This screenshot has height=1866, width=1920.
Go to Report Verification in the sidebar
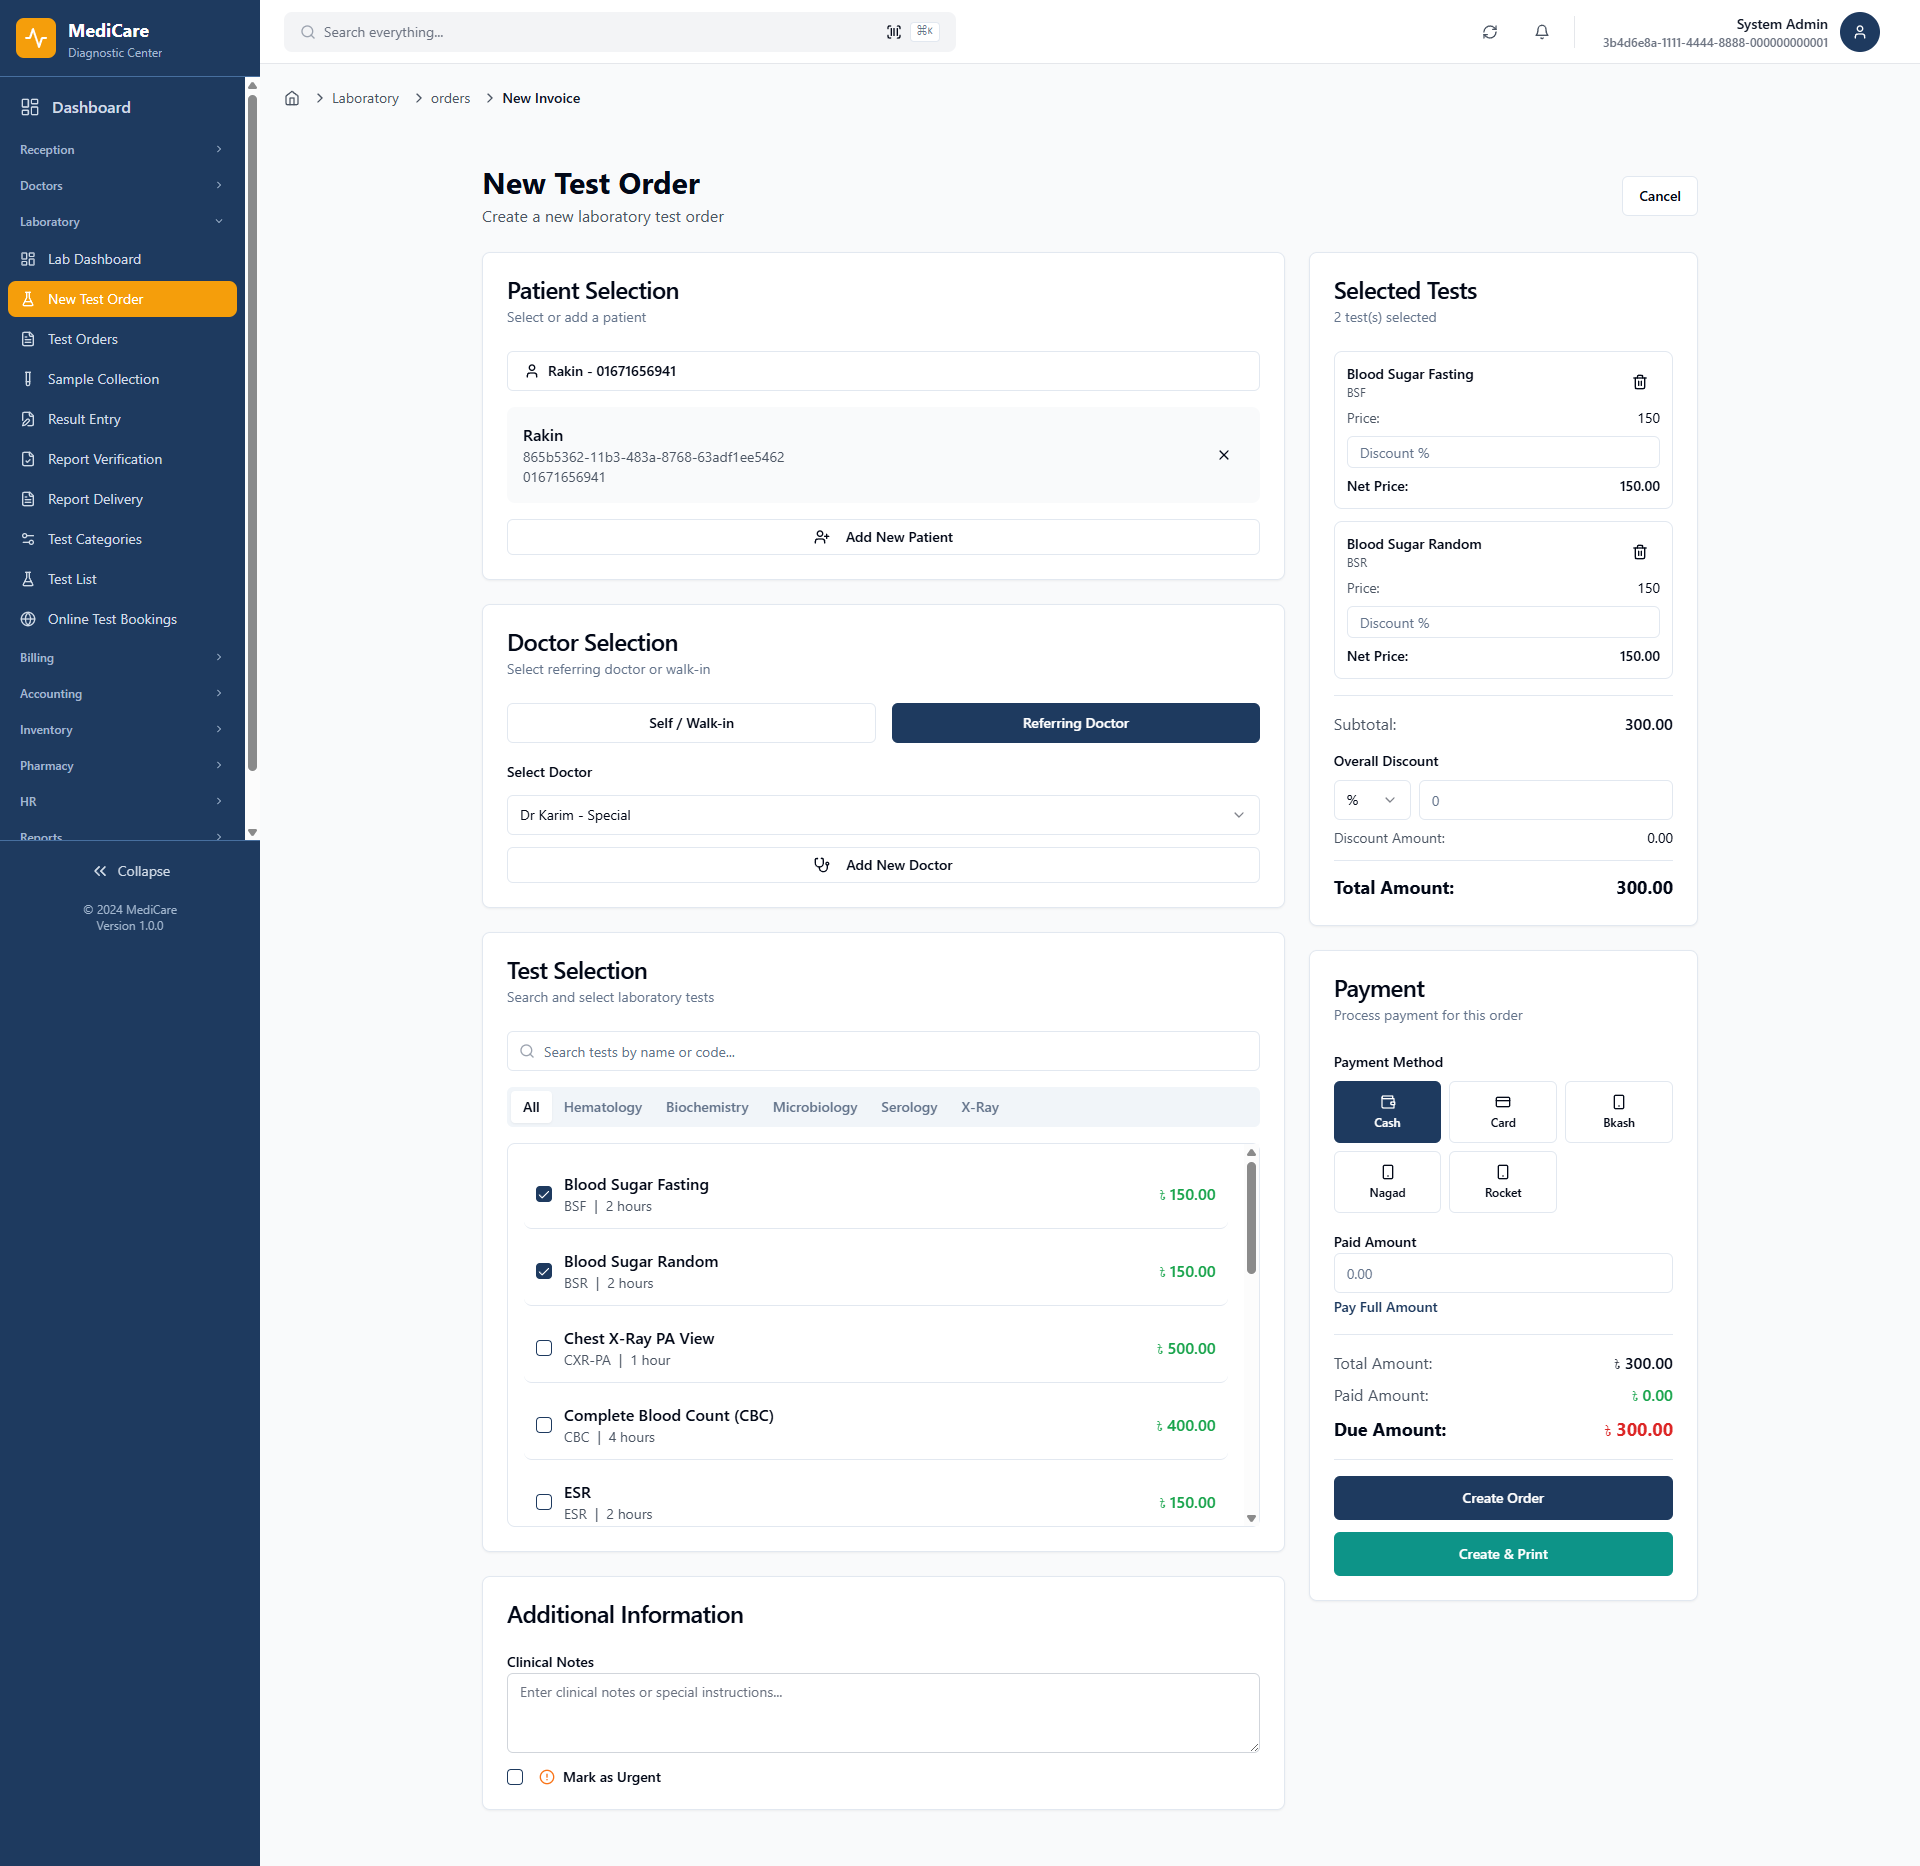tap(104, 459)
